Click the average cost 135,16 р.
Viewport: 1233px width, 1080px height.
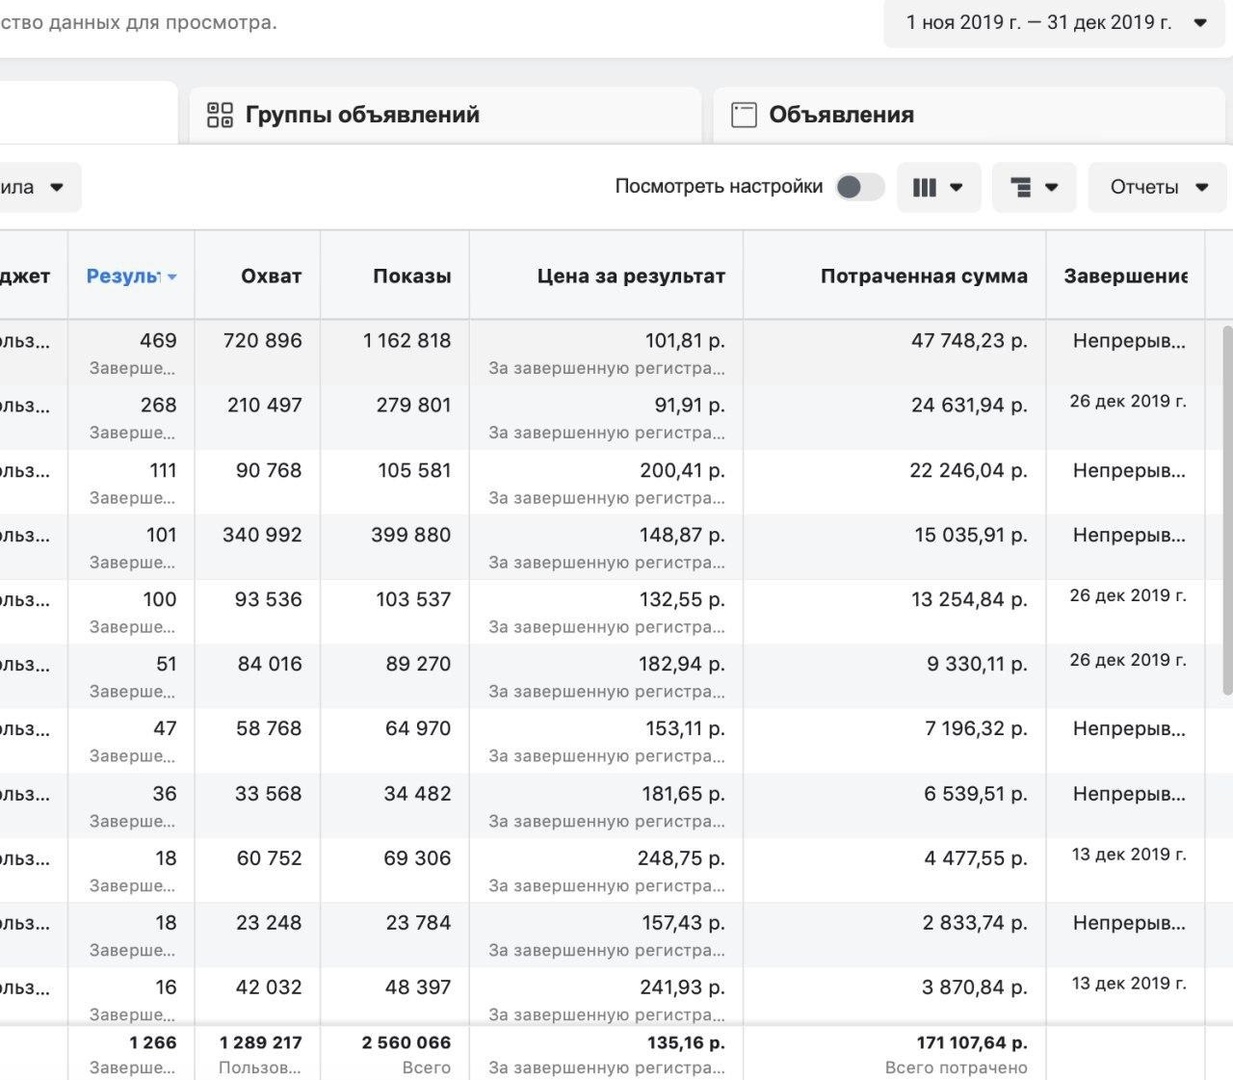click(x=686, y=1043)
